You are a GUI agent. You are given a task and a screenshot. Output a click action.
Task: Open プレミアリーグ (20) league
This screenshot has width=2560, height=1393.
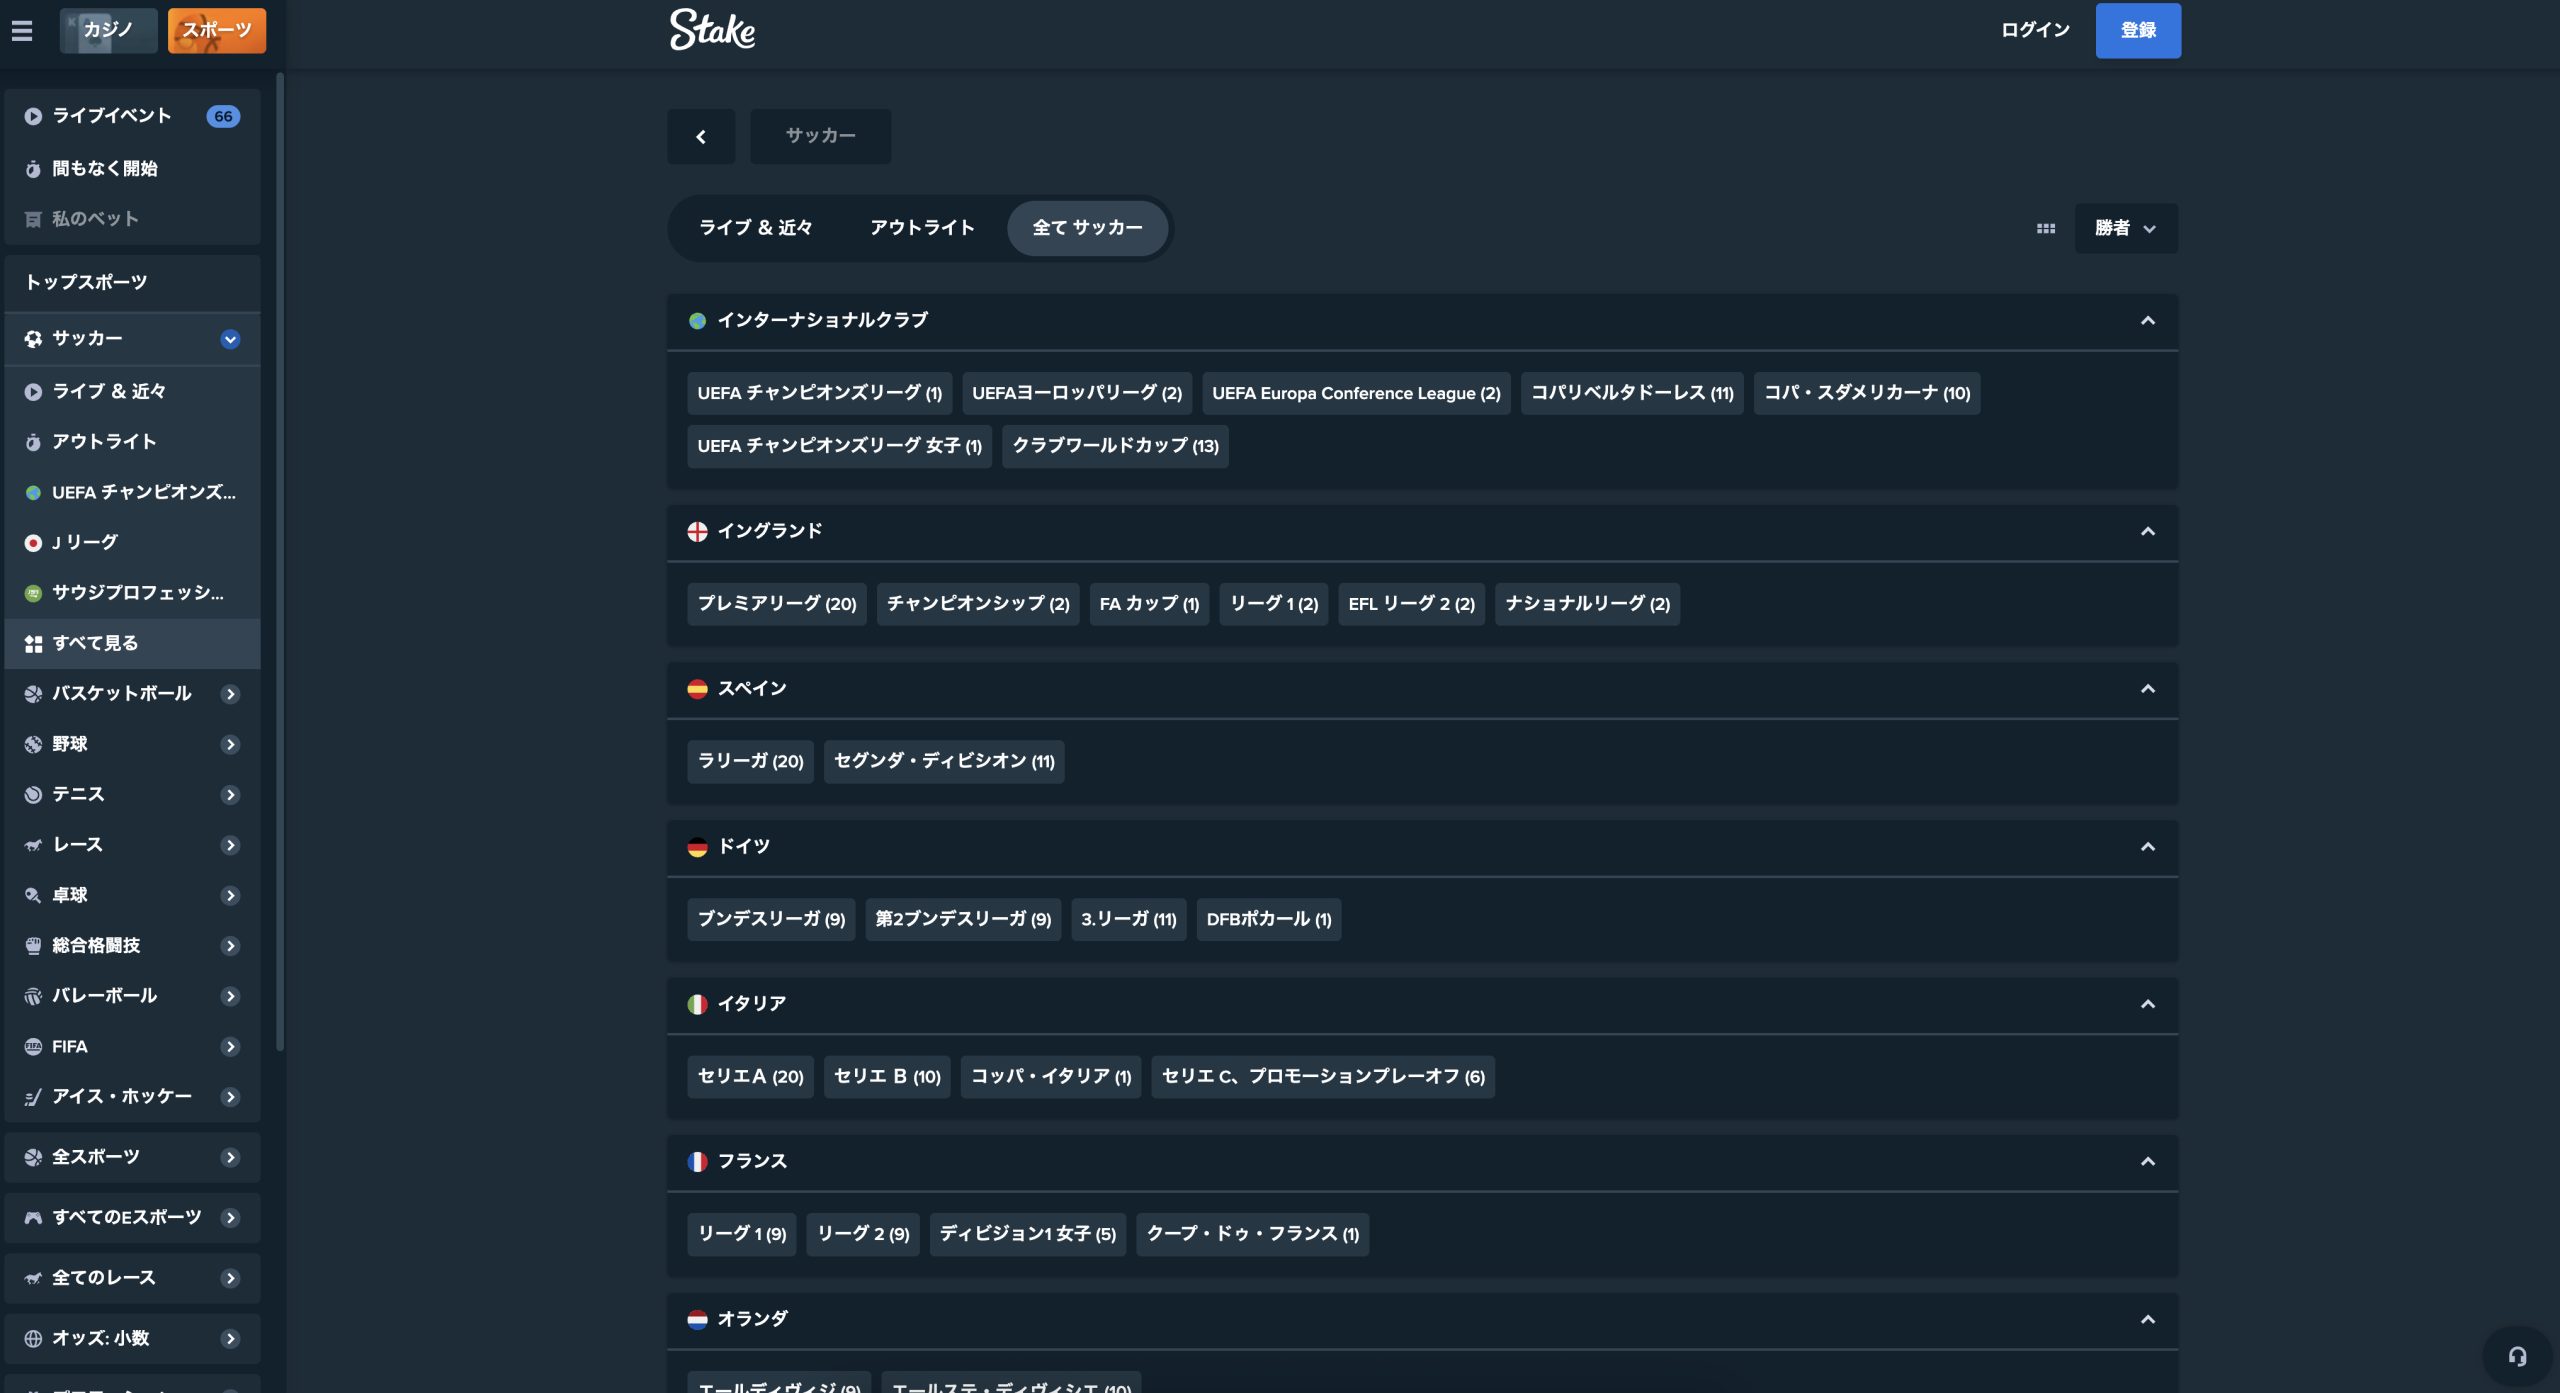tap(777, 604)
